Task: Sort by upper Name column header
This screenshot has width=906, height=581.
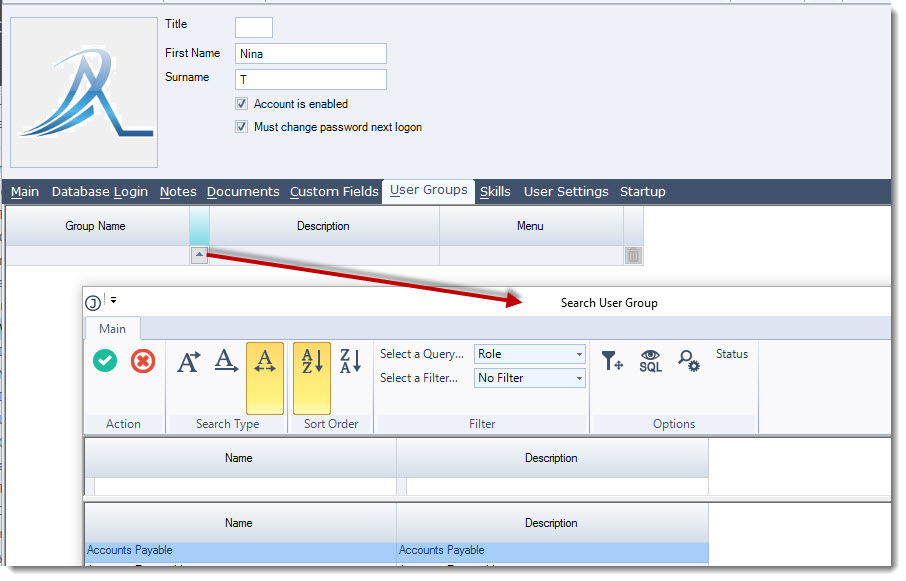Action: (240, 458)
